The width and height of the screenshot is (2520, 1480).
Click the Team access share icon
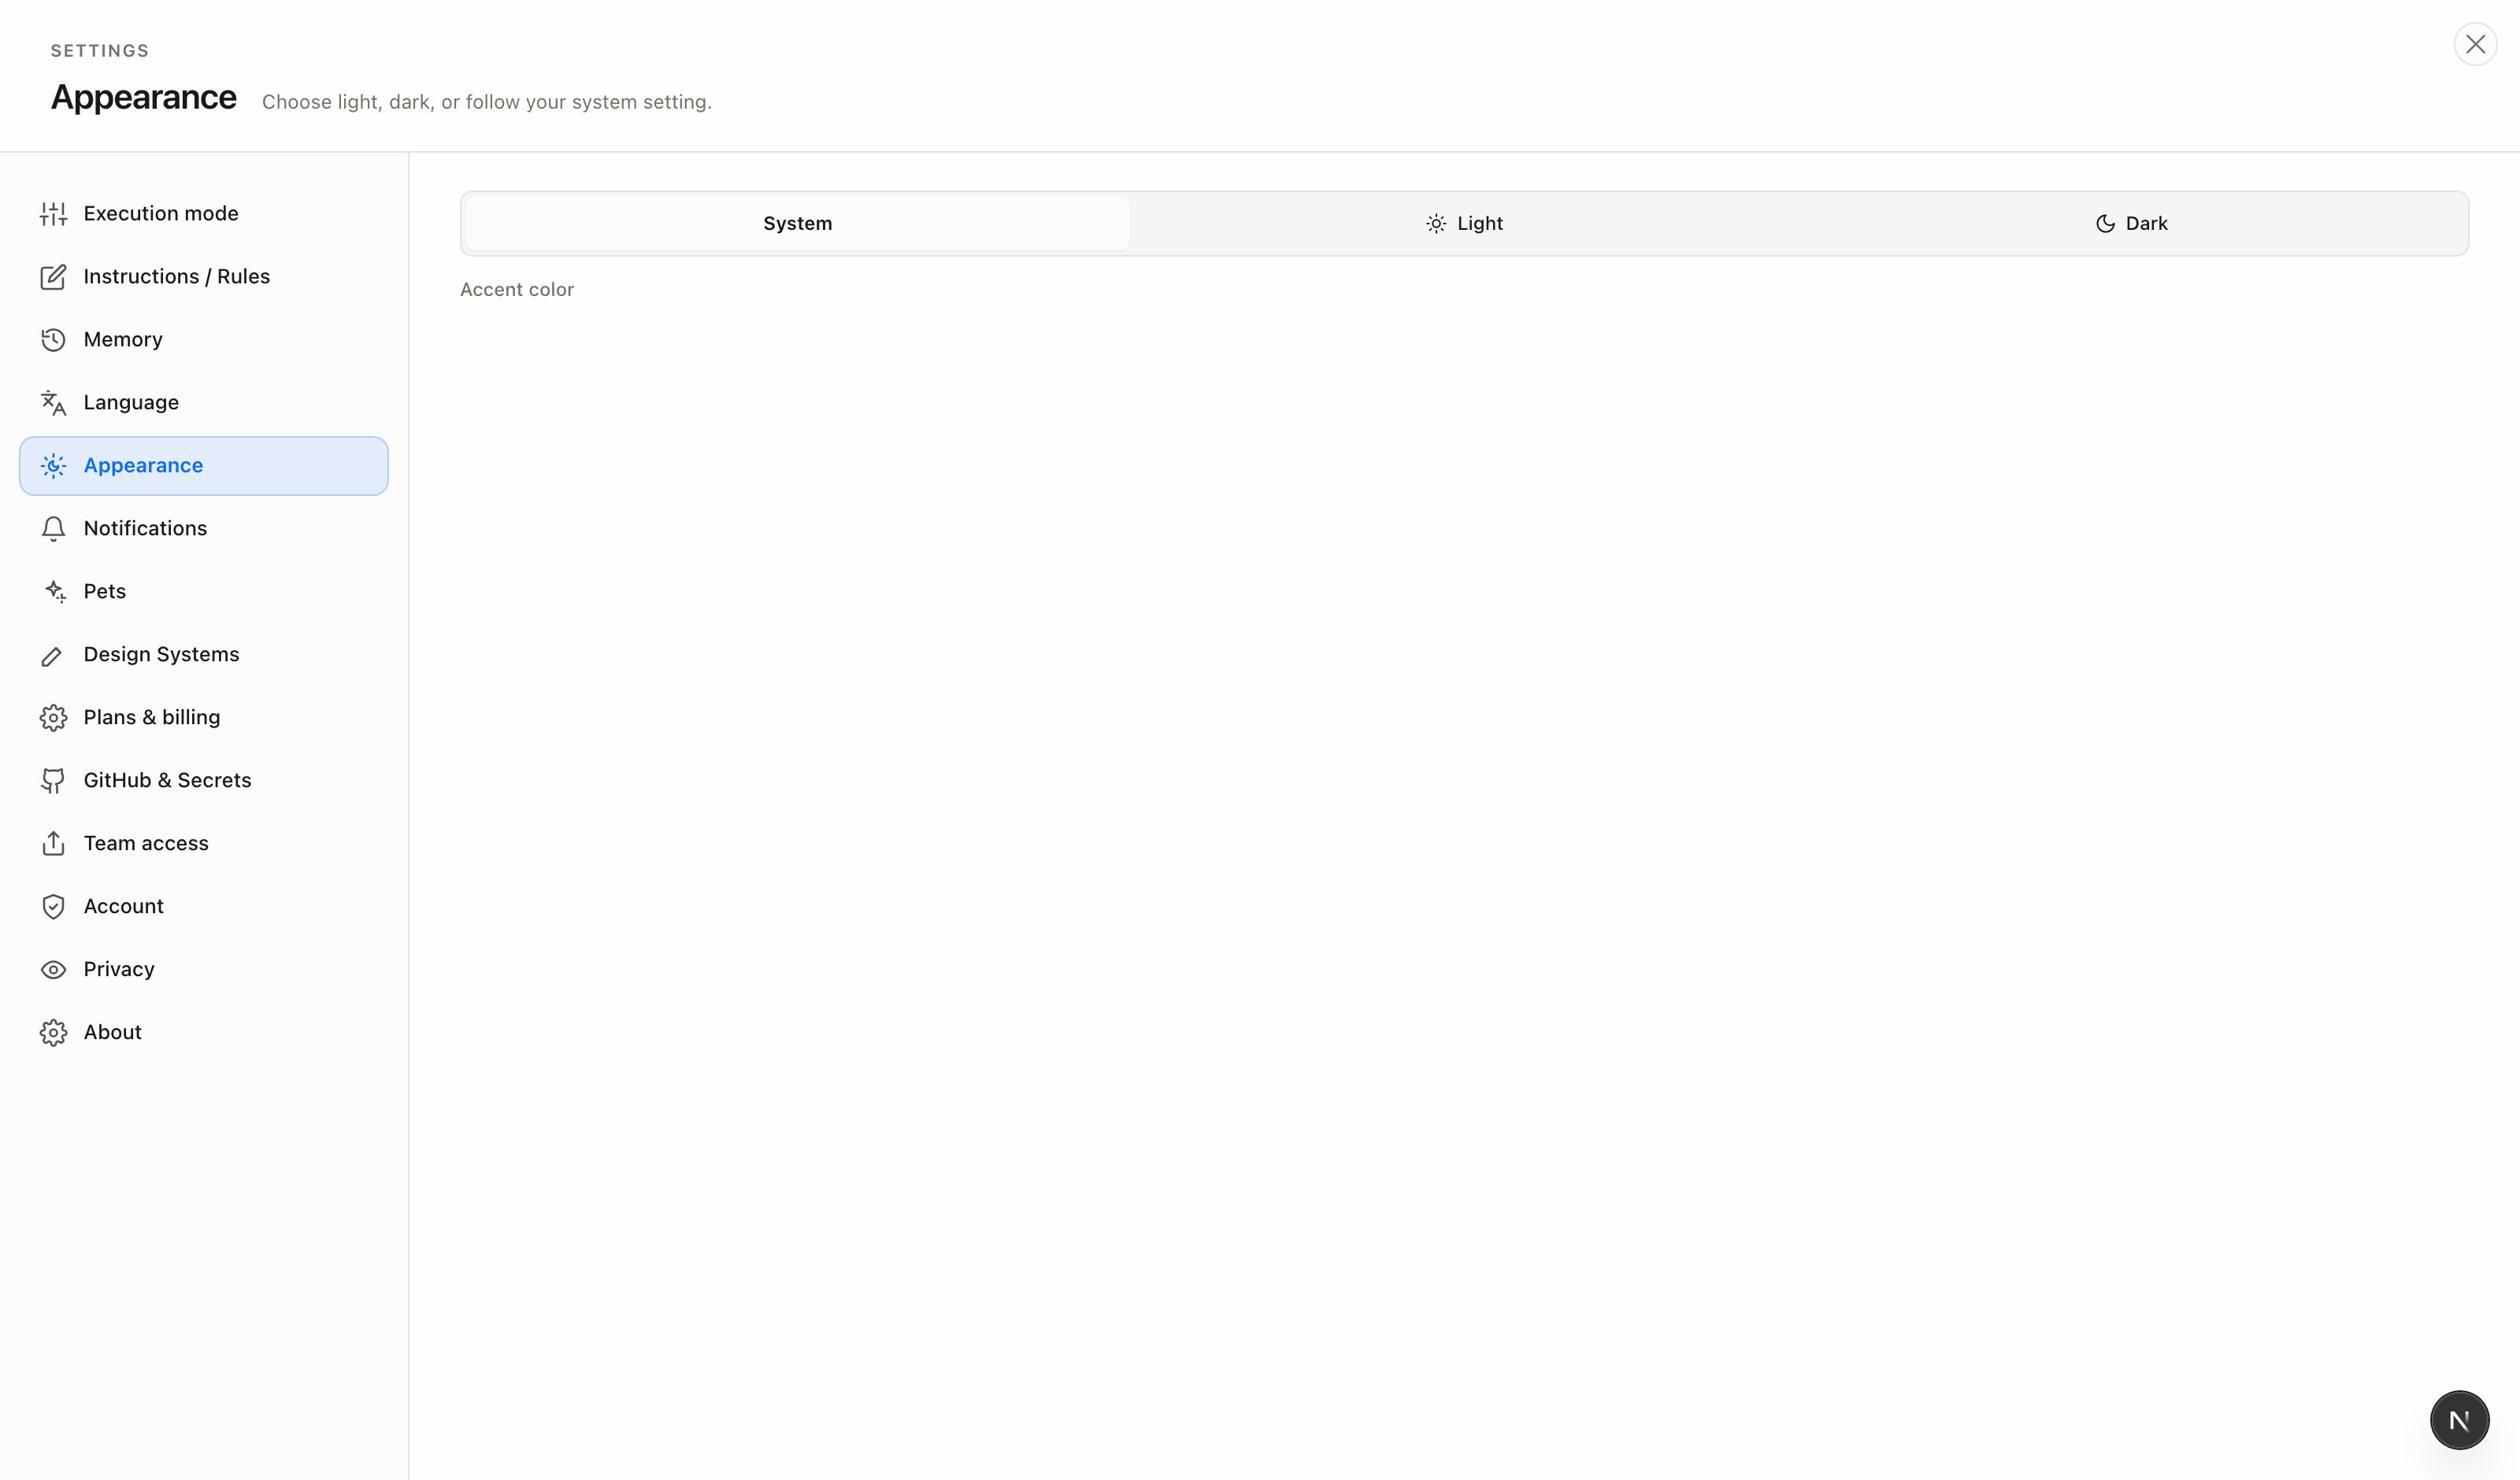tap(53, 844)
